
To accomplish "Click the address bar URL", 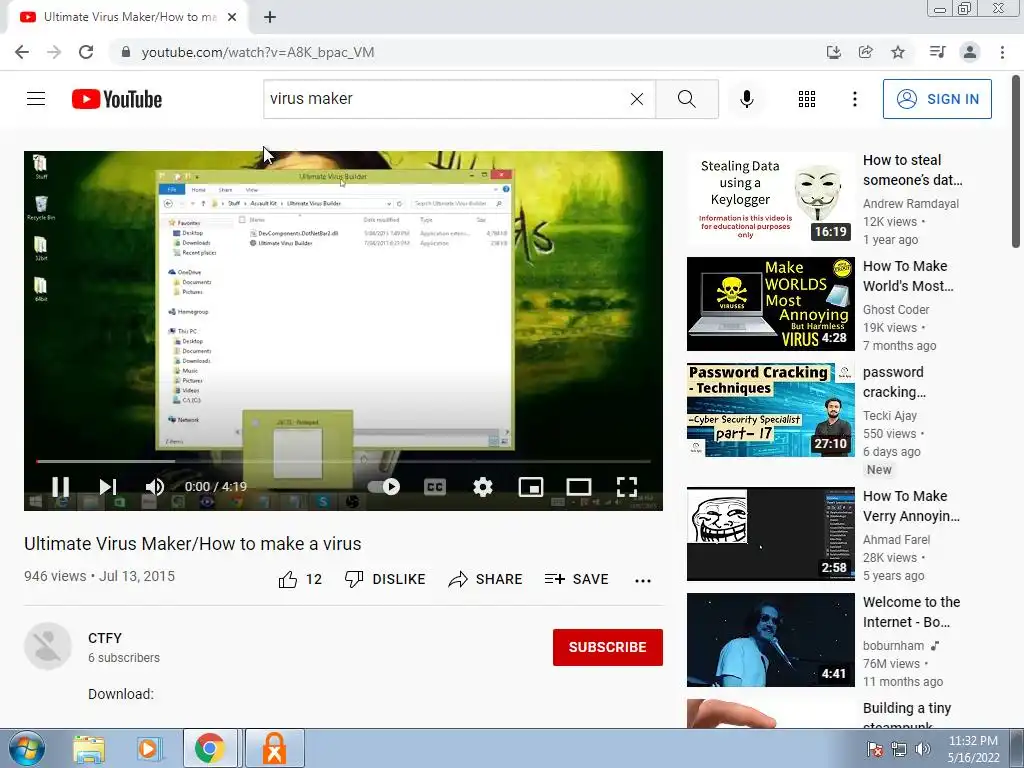I will 258,52.
